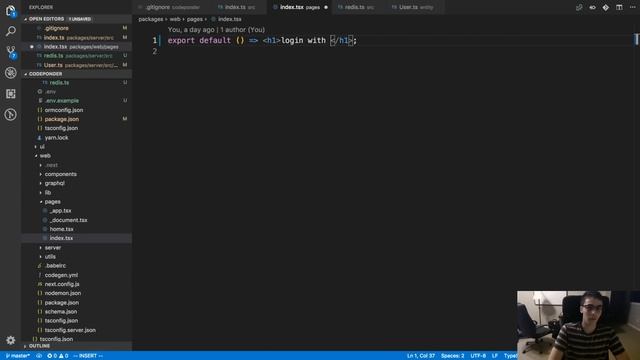Switch to the index.ts src tab
The height and width of the screenshot is (360, 640).
pyautogui.click(x=236, y=7)
